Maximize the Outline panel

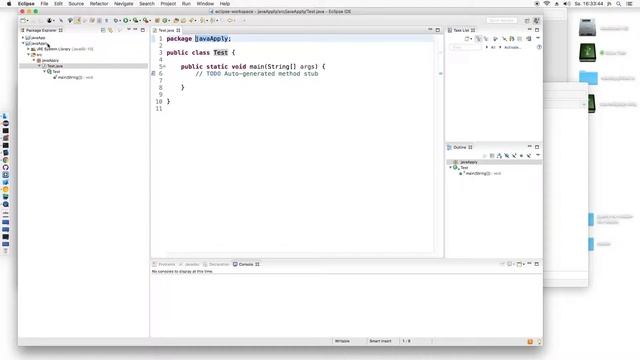click(x=537, y=147)
